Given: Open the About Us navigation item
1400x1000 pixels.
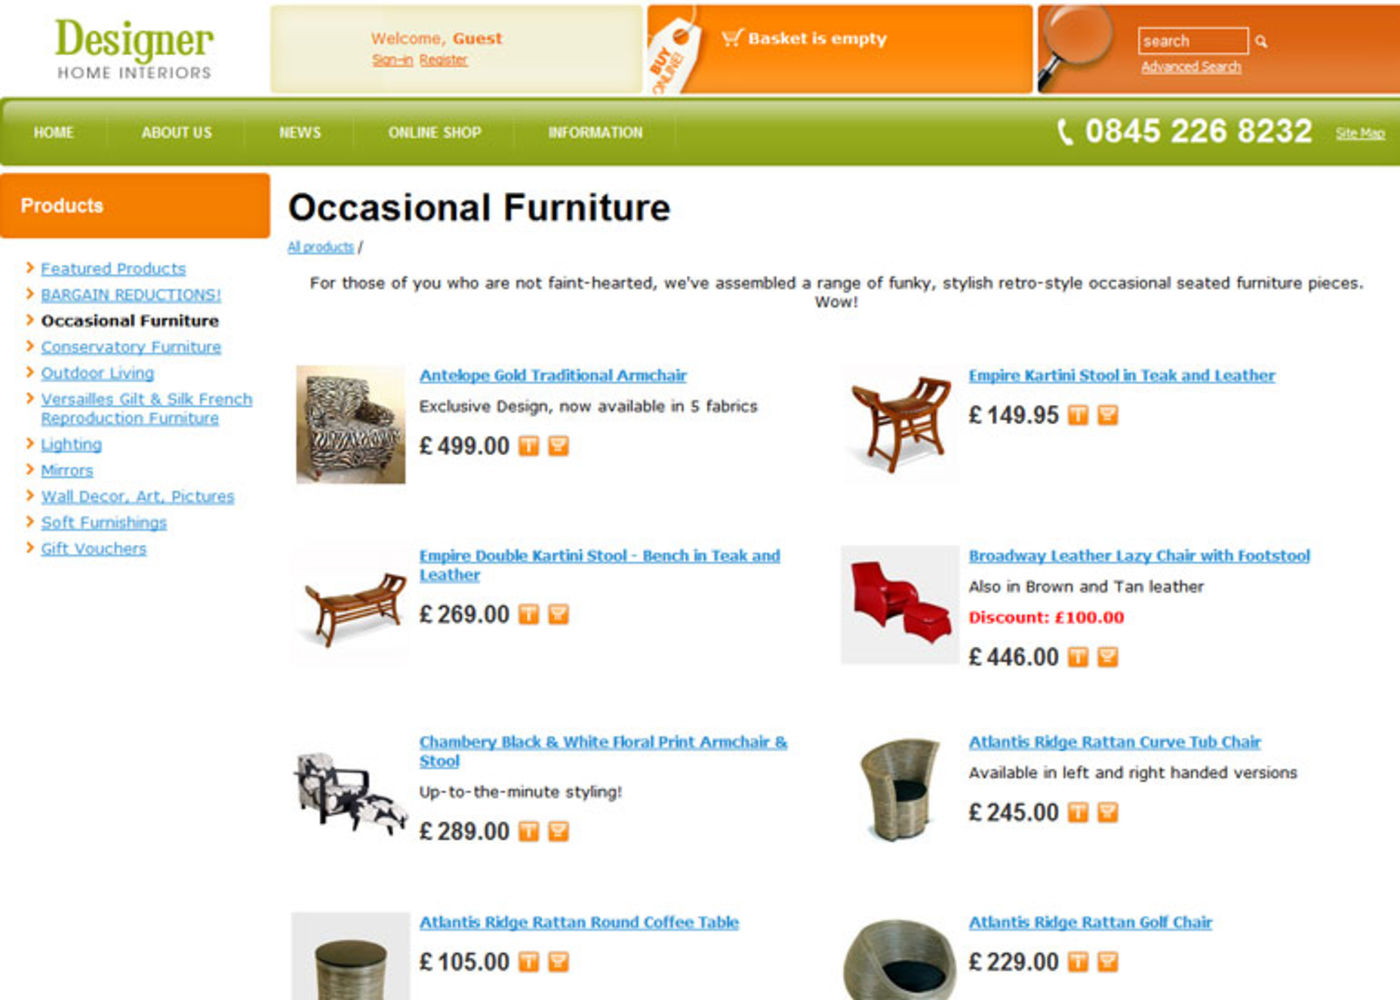Looking at the screenshot, I should click(x=177, y=132).
